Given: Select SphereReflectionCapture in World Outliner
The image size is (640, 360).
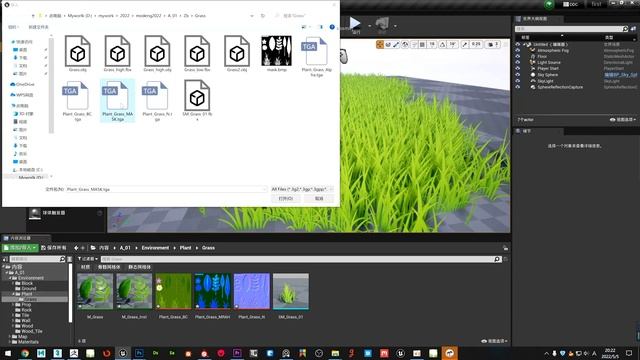Looking at the screenshot, I should coord(560,87).
